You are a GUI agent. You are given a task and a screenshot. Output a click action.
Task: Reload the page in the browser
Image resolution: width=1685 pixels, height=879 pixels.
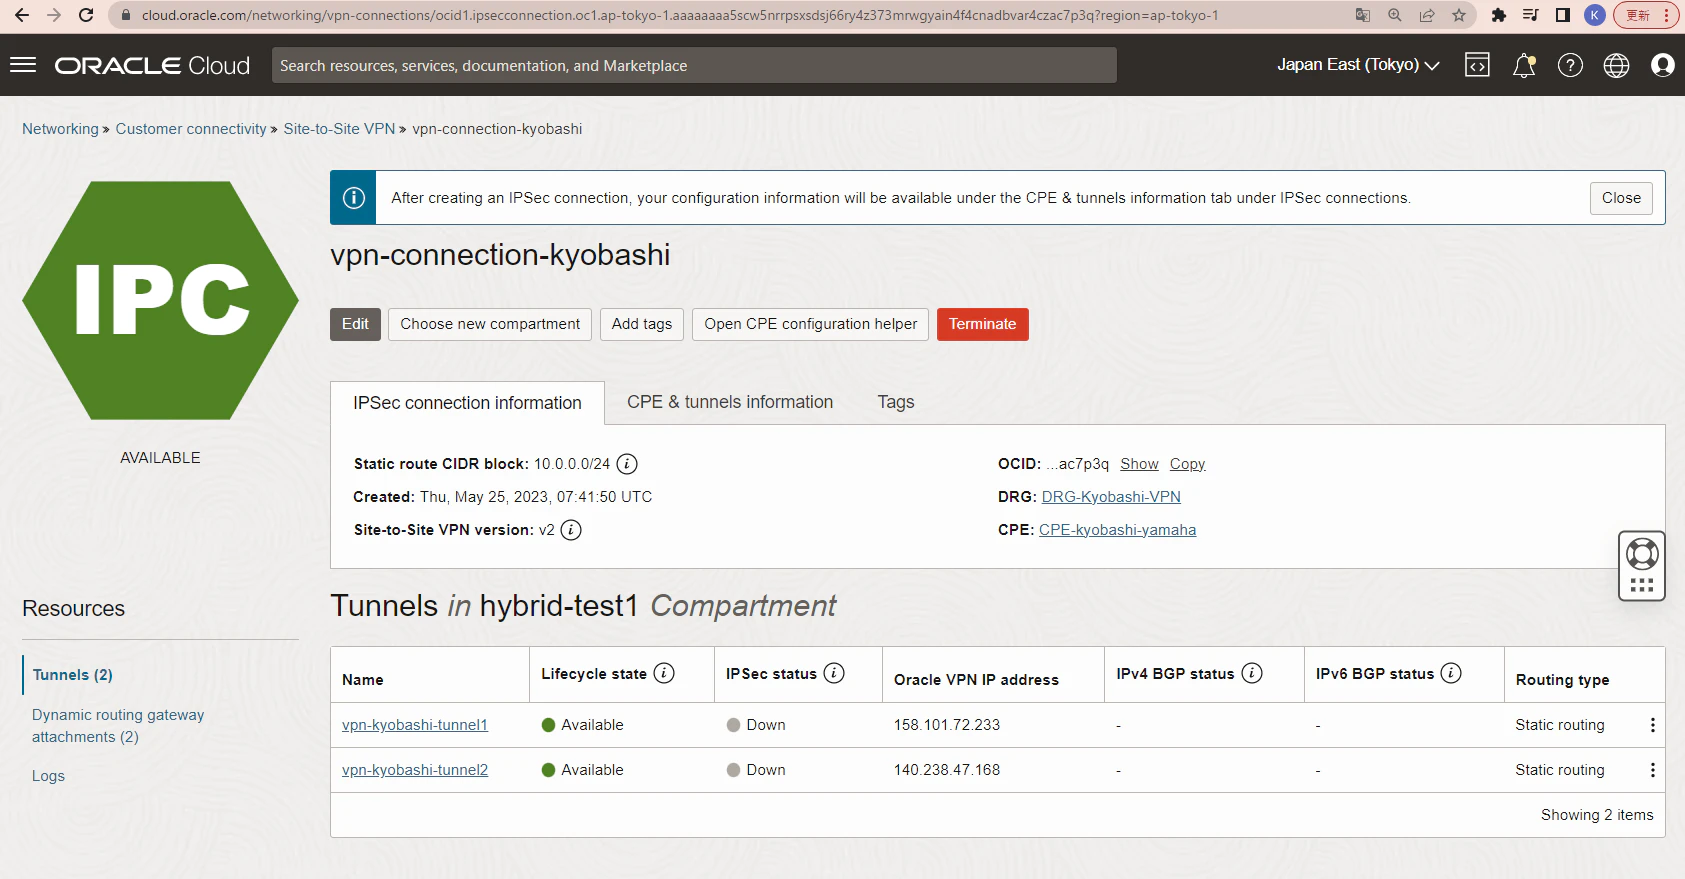tap(86, 15)
